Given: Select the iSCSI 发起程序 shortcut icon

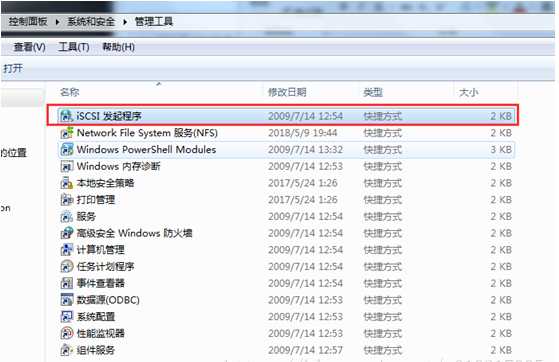Looking at the screenshot, I should pos(67,116).
